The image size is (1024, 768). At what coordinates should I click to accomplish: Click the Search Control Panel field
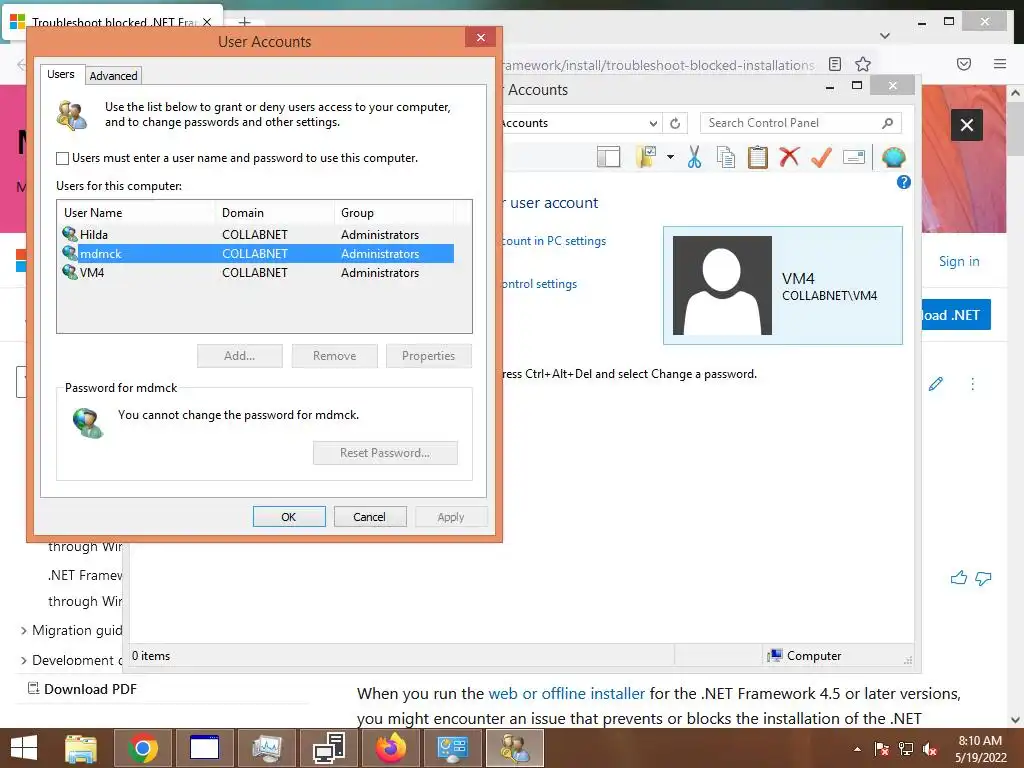click(801, 123)
